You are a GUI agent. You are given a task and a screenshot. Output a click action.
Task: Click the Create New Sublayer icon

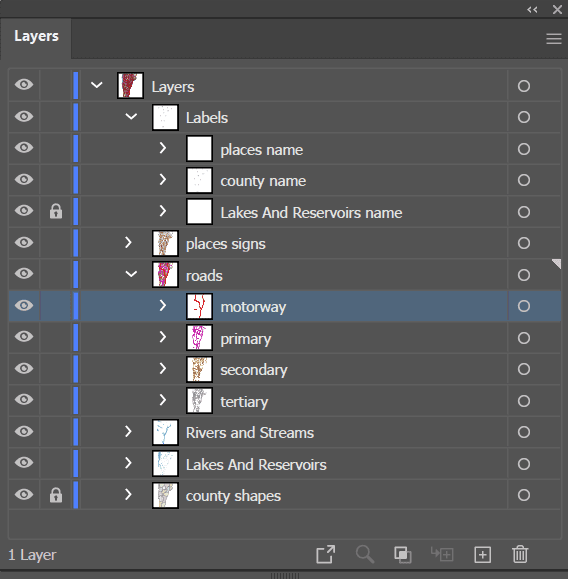442,554
